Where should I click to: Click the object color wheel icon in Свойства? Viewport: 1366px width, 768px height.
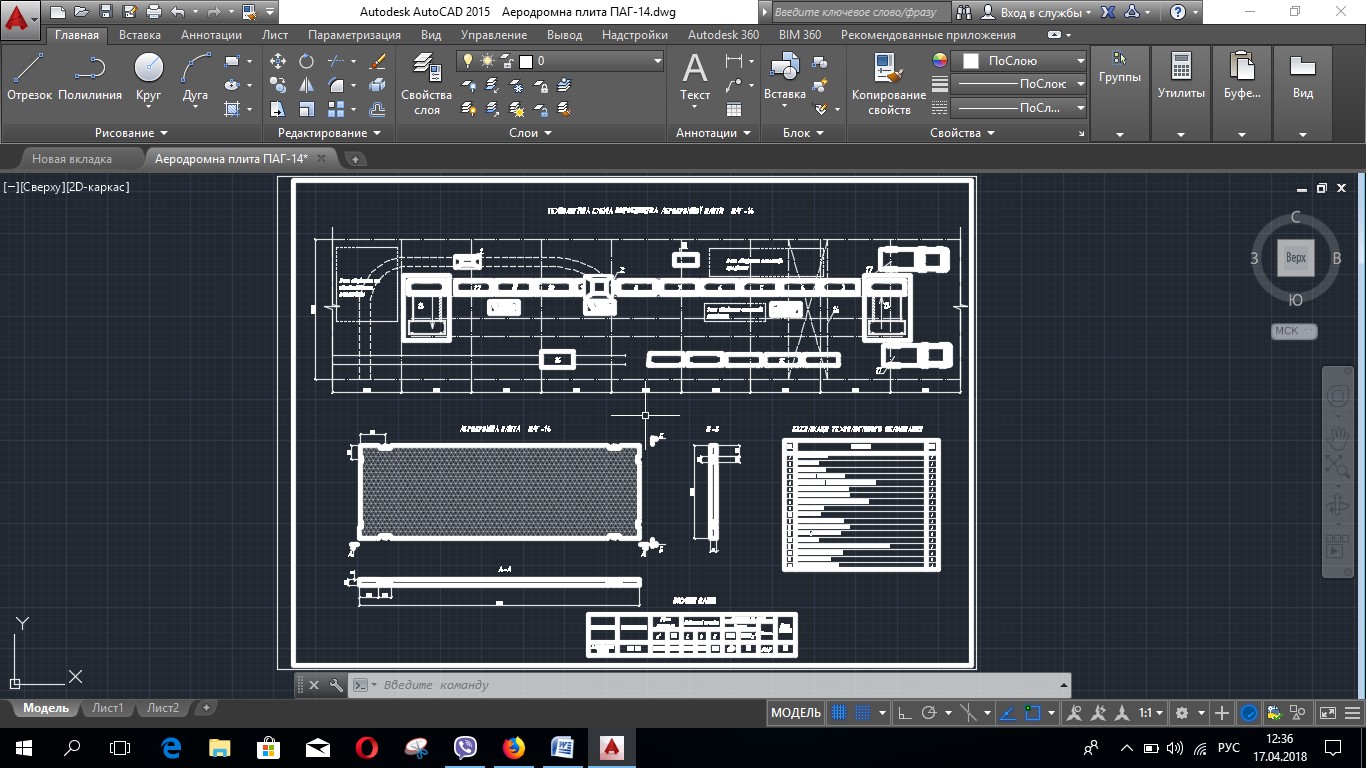click(939, 60)
